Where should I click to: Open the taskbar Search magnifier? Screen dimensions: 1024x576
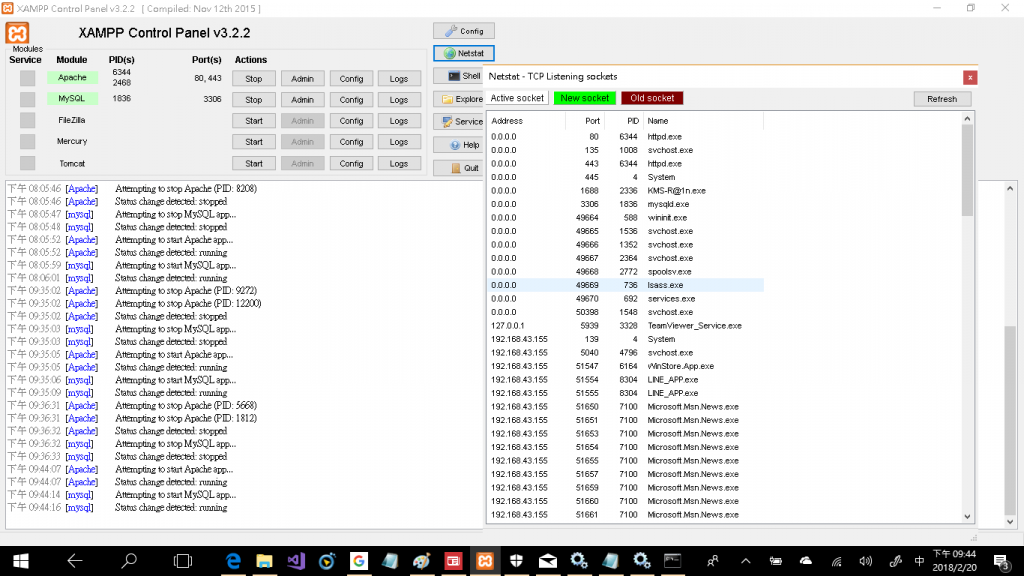(129, 561)
